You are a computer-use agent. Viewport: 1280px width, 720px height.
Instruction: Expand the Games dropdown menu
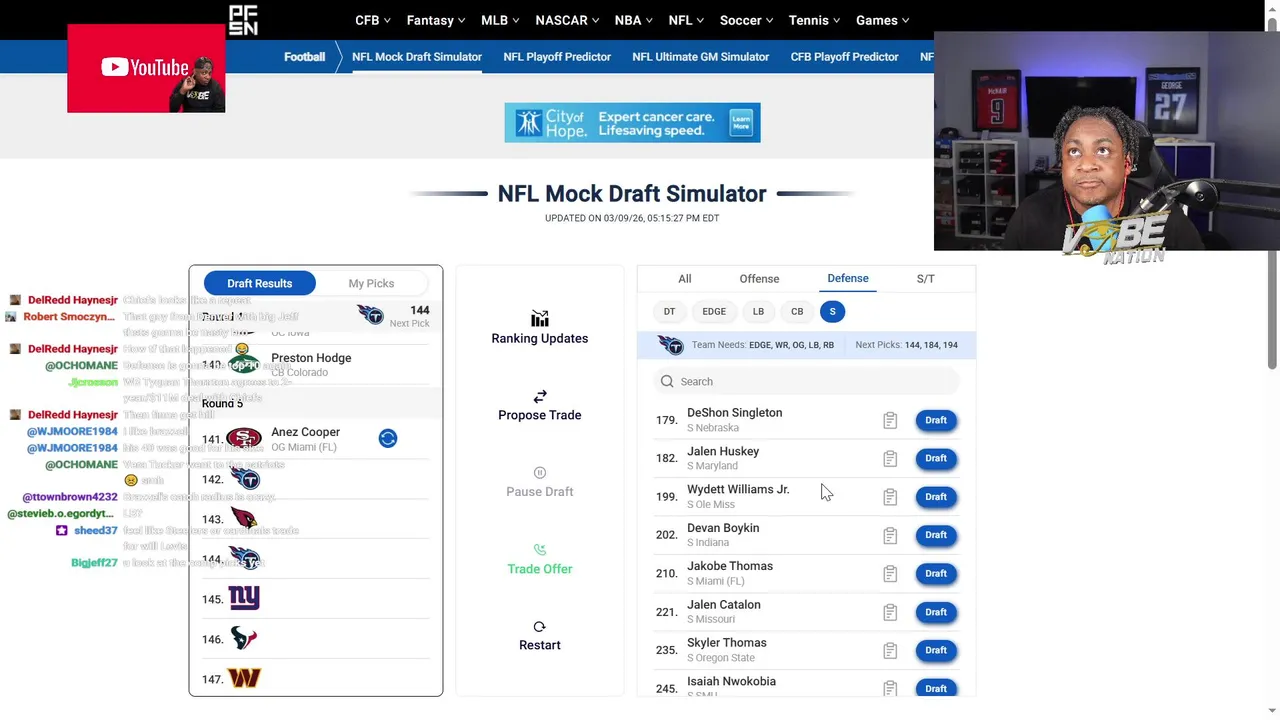tap(882, 20)
